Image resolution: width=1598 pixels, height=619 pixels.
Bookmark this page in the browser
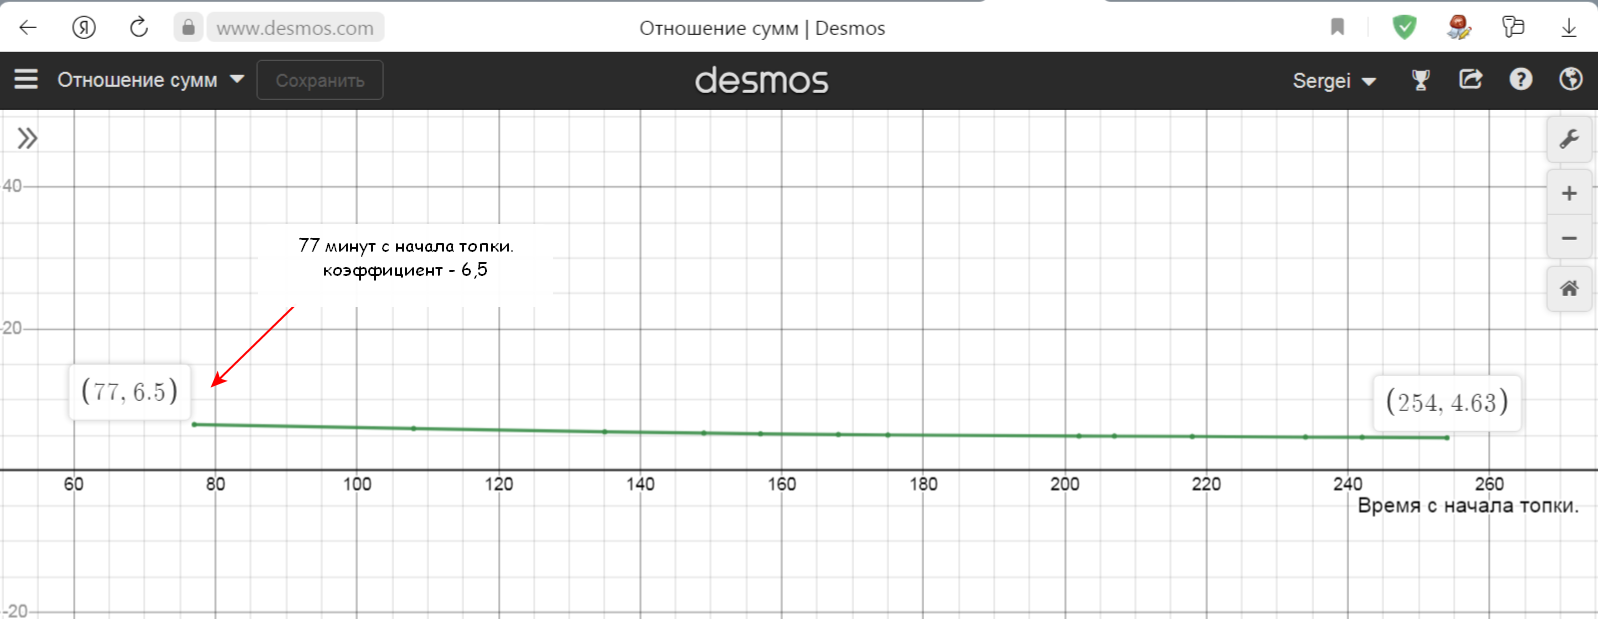[1337, 28]
